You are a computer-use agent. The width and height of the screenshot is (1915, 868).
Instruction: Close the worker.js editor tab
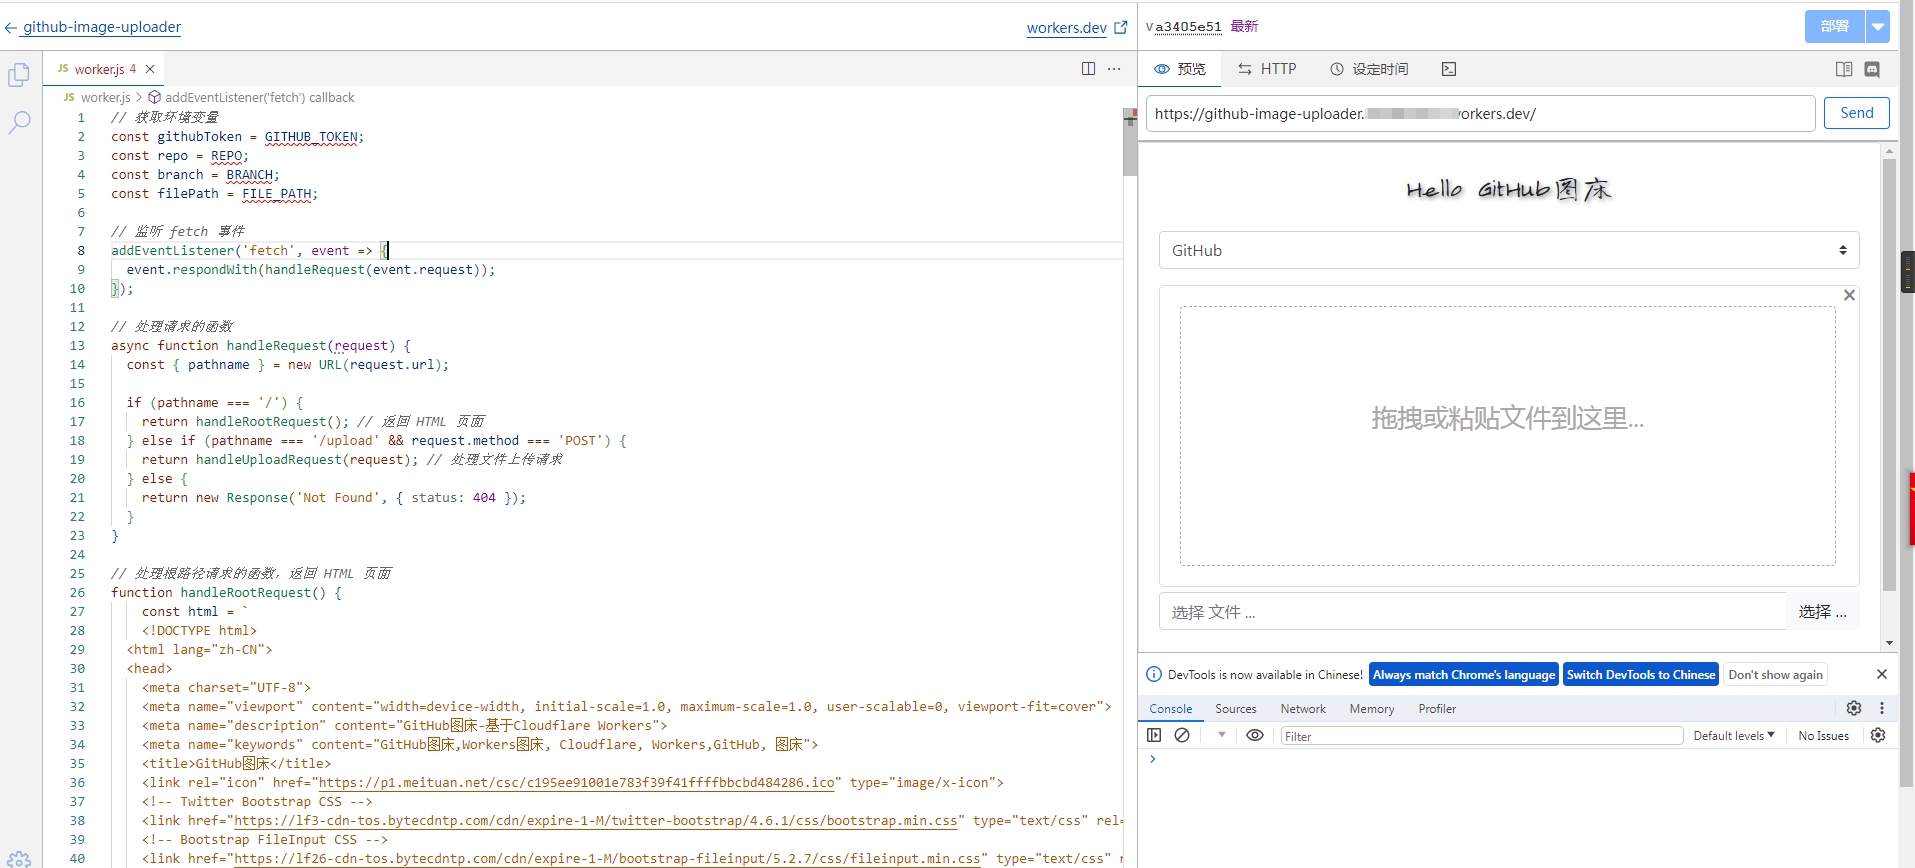(150, 69)
